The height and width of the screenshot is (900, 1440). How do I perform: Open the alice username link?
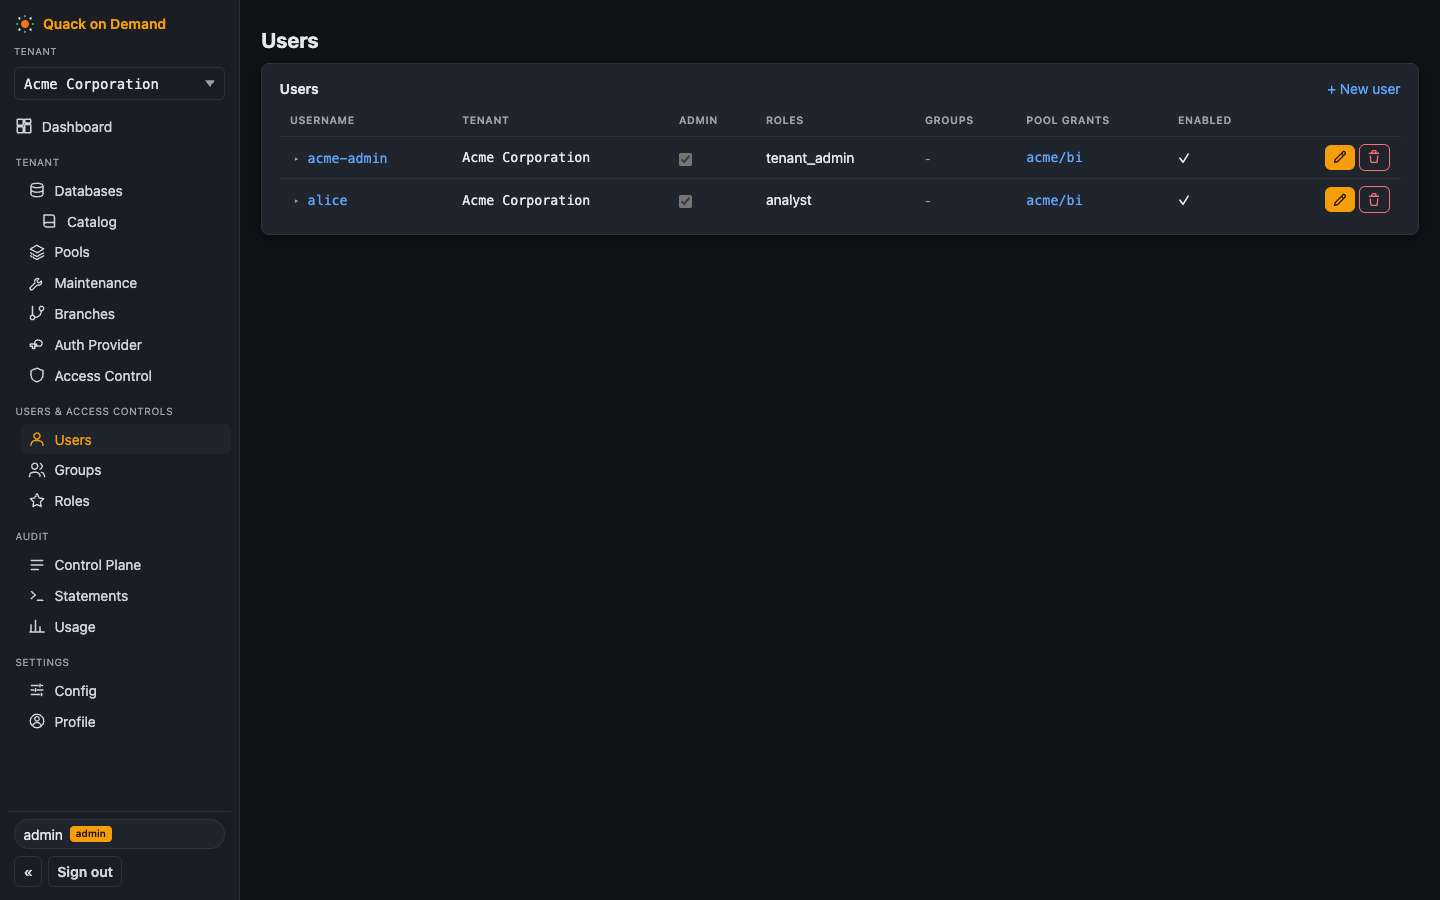point(327,200)
